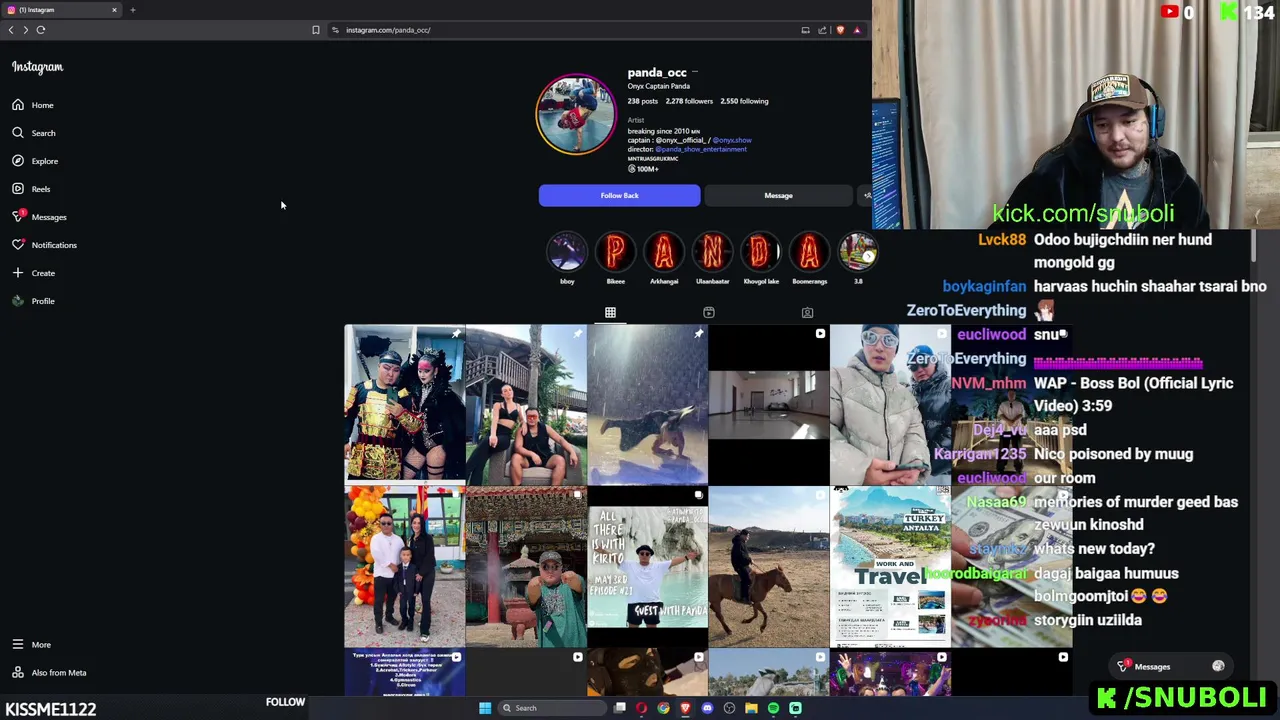Open family photo with balloons post
The height and width of the screenshot is (720, 1280).
pos(405,567)
